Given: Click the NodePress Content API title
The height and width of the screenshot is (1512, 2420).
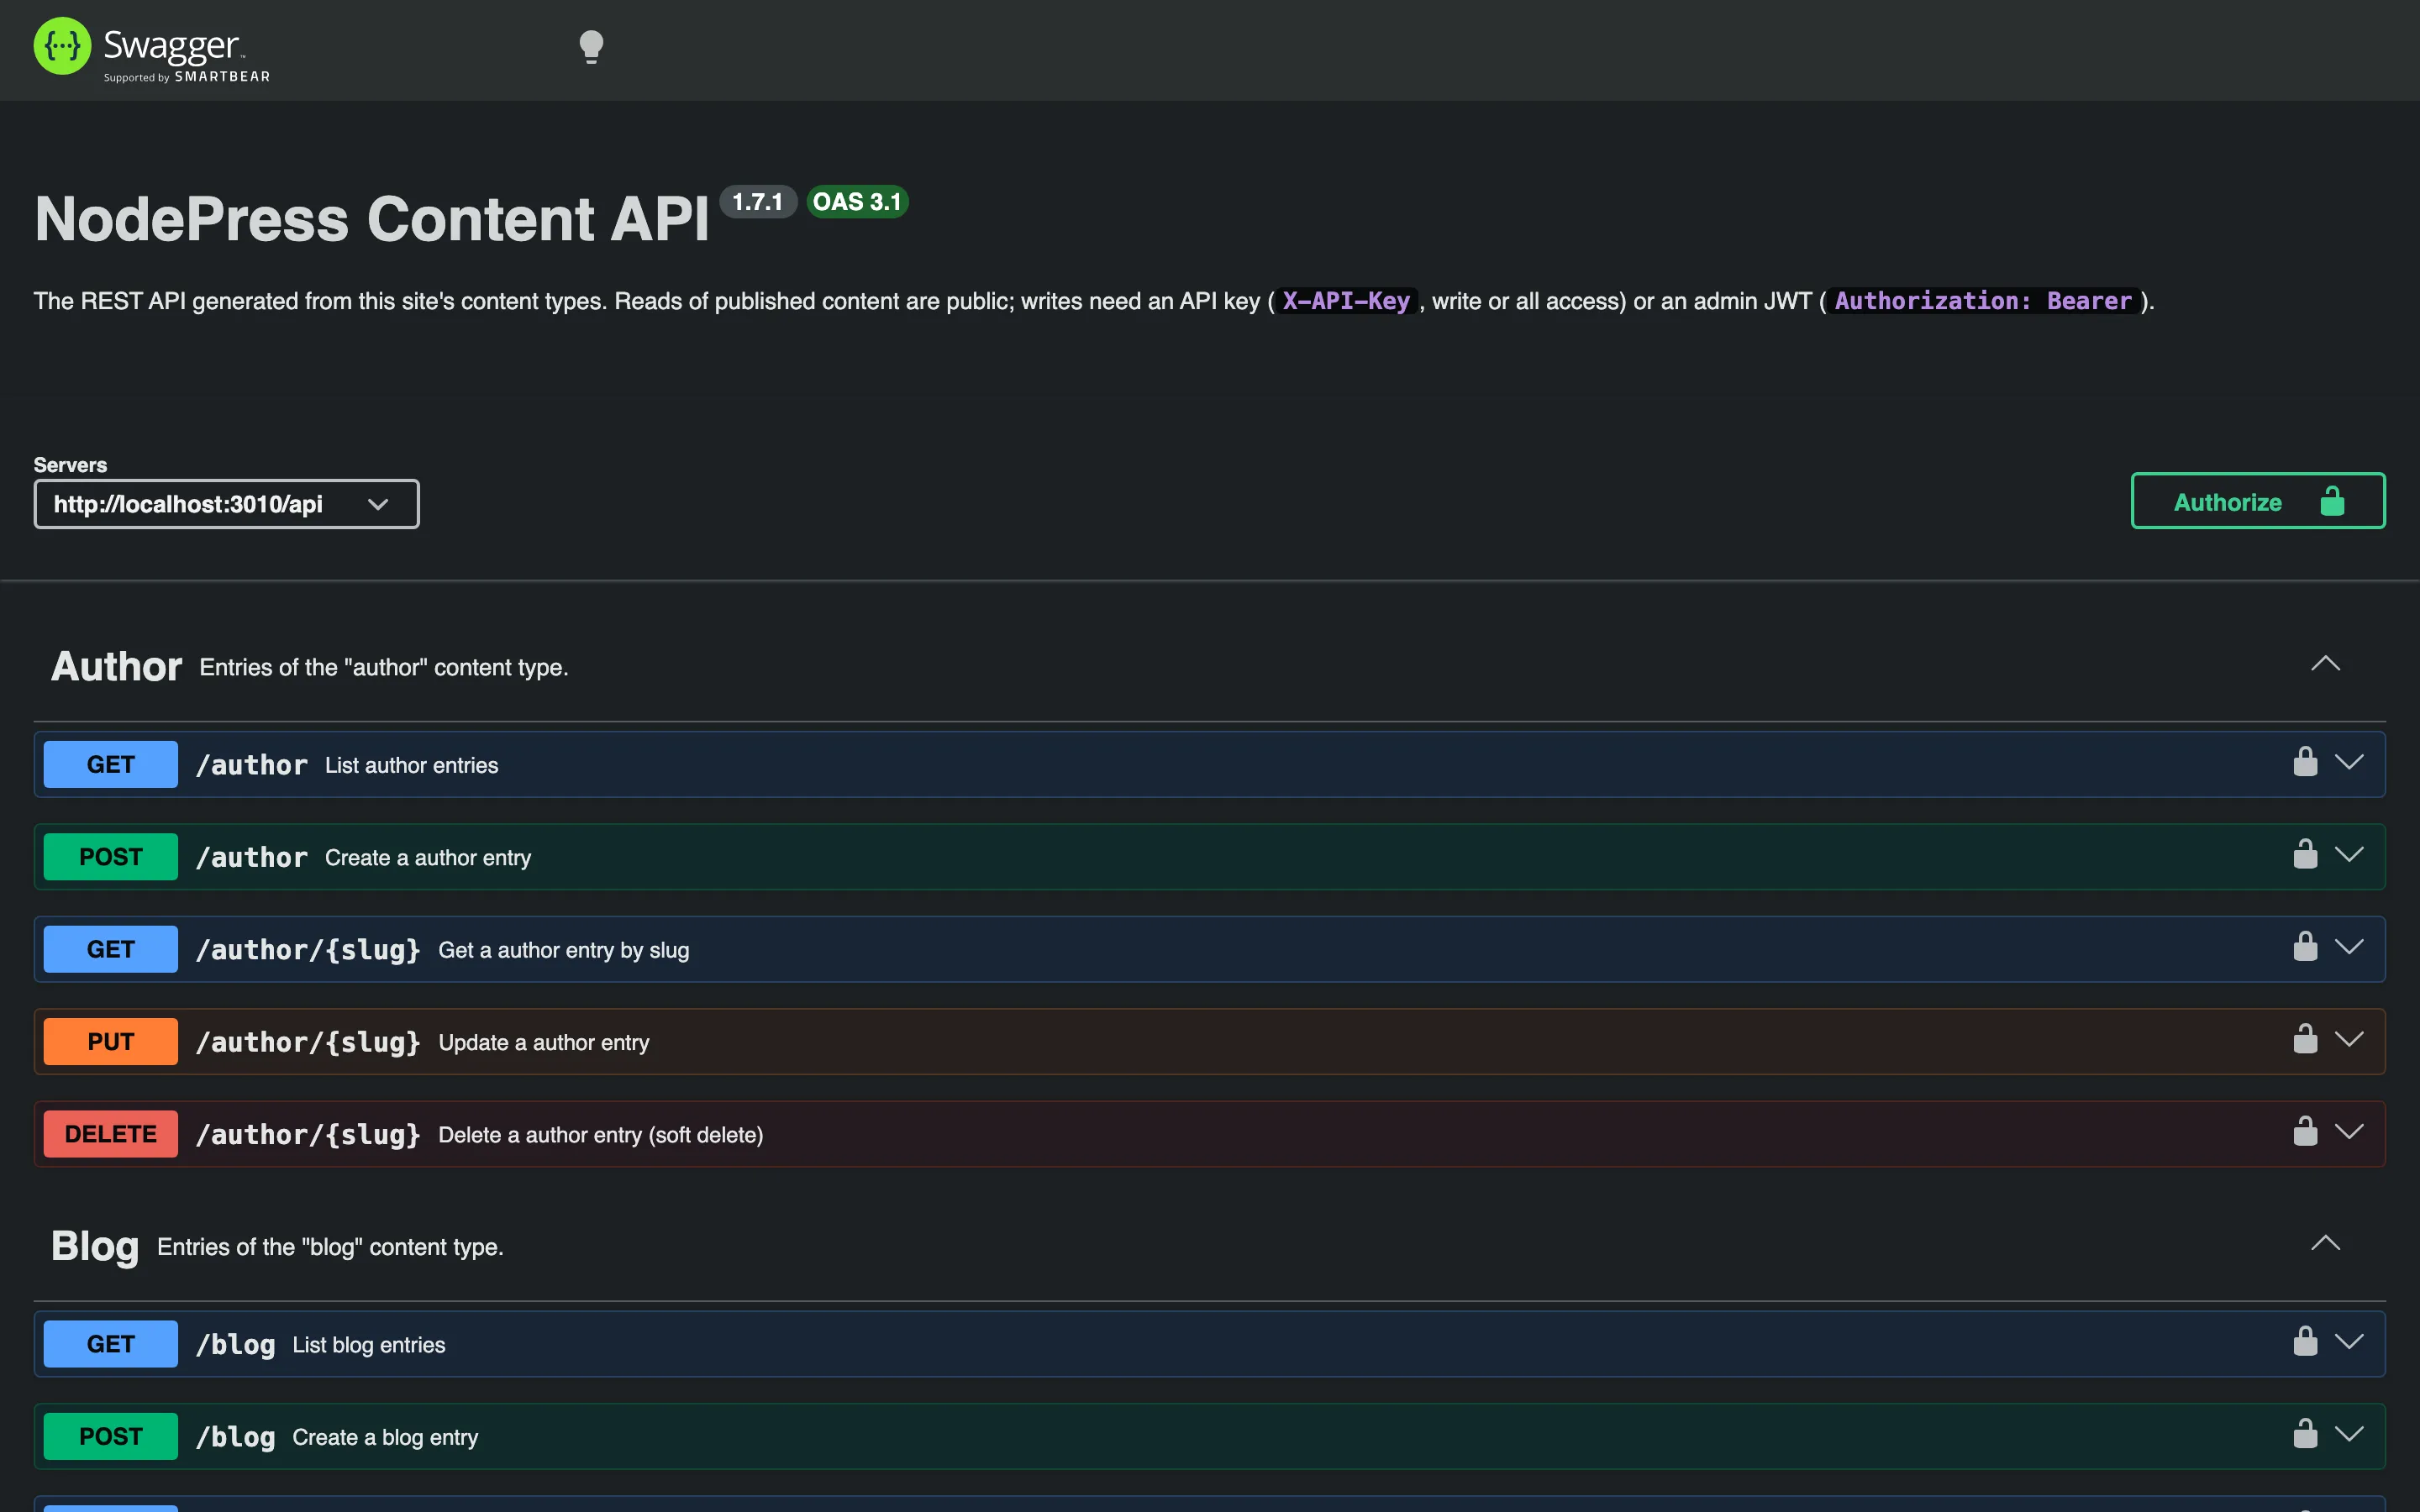Looking at the screenshot, I should (371, 218).
